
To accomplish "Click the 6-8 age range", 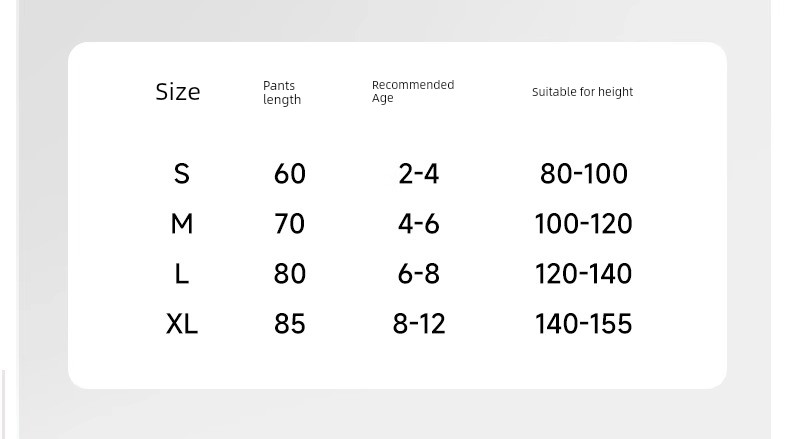I will pos(419,274).
